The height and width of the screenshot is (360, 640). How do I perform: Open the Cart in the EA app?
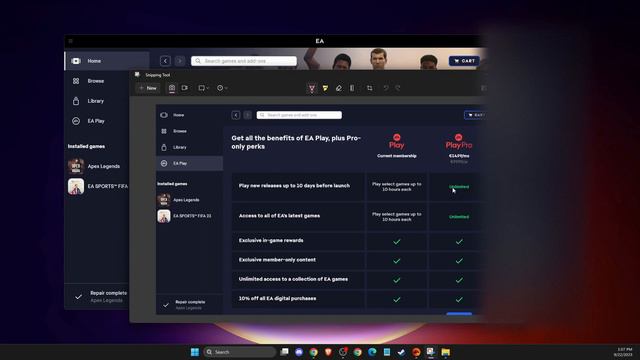click(x=464, y=61)
